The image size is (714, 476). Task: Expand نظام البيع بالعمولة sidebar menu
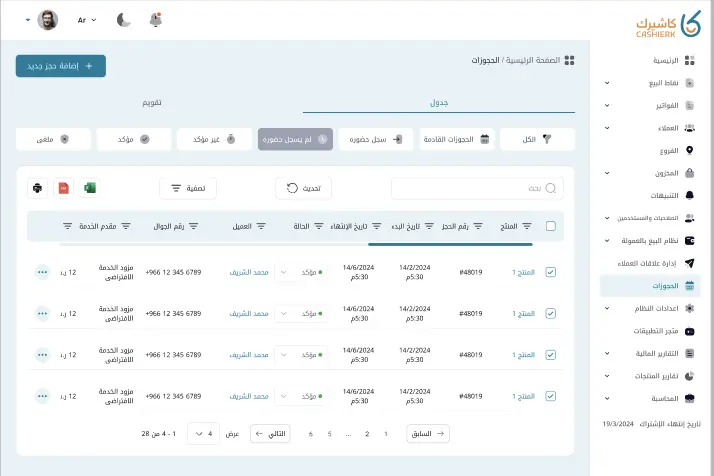[607, 241]
